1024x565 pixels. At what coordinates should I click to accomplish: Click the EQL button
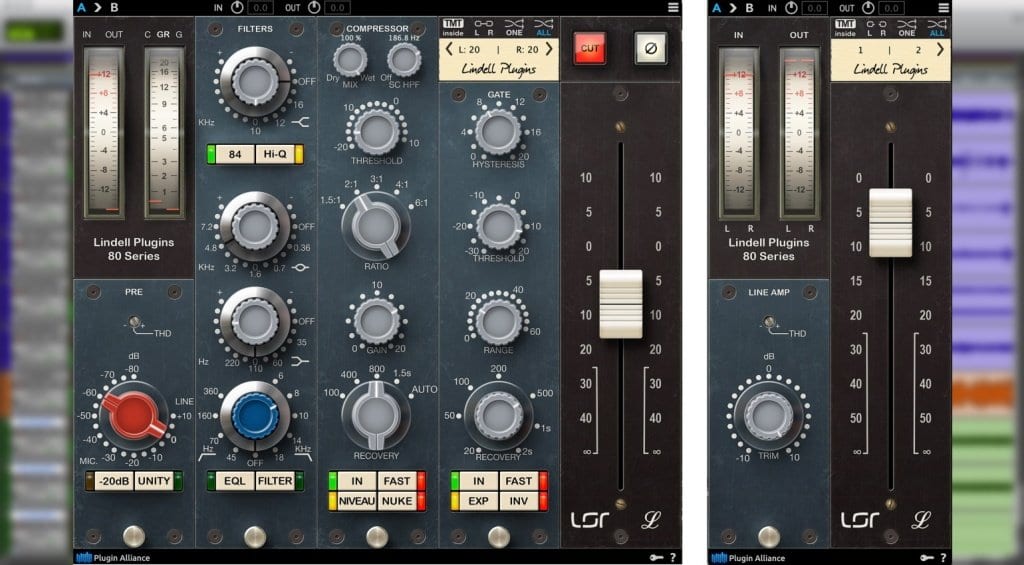click(x=235, y=481)
